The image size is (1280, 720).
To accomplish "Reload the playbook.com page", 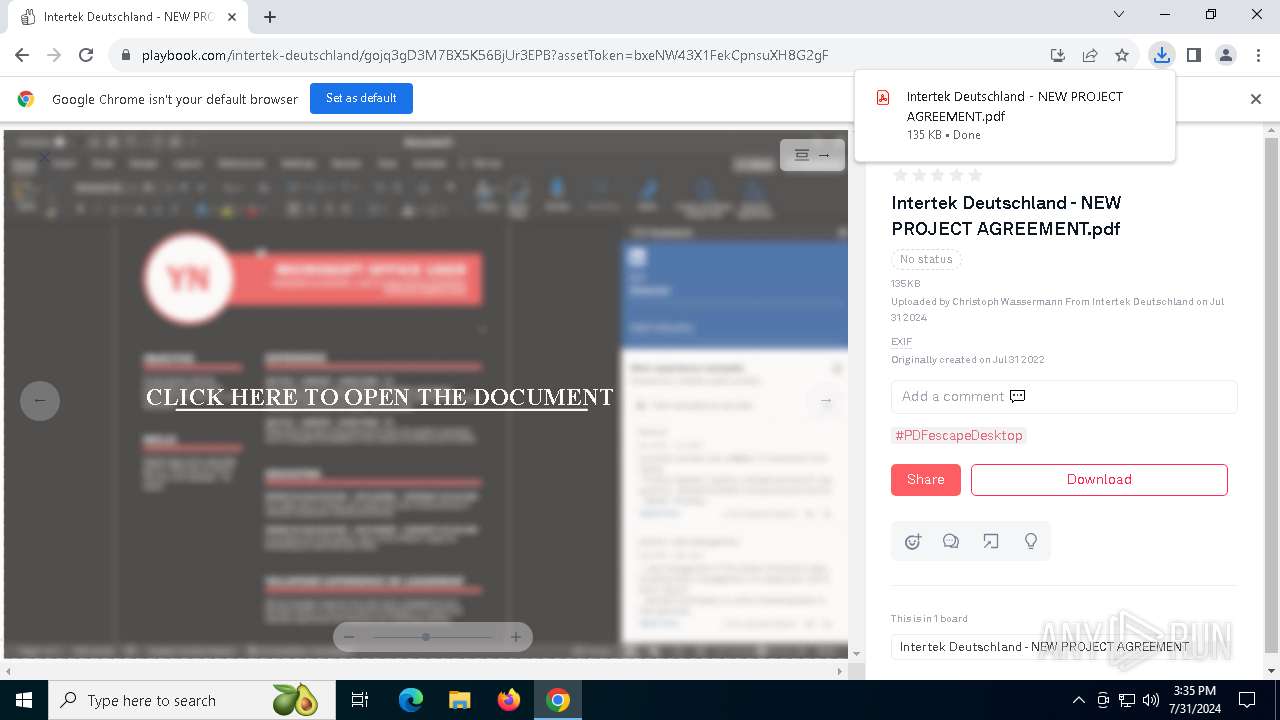I will point(86,56).
